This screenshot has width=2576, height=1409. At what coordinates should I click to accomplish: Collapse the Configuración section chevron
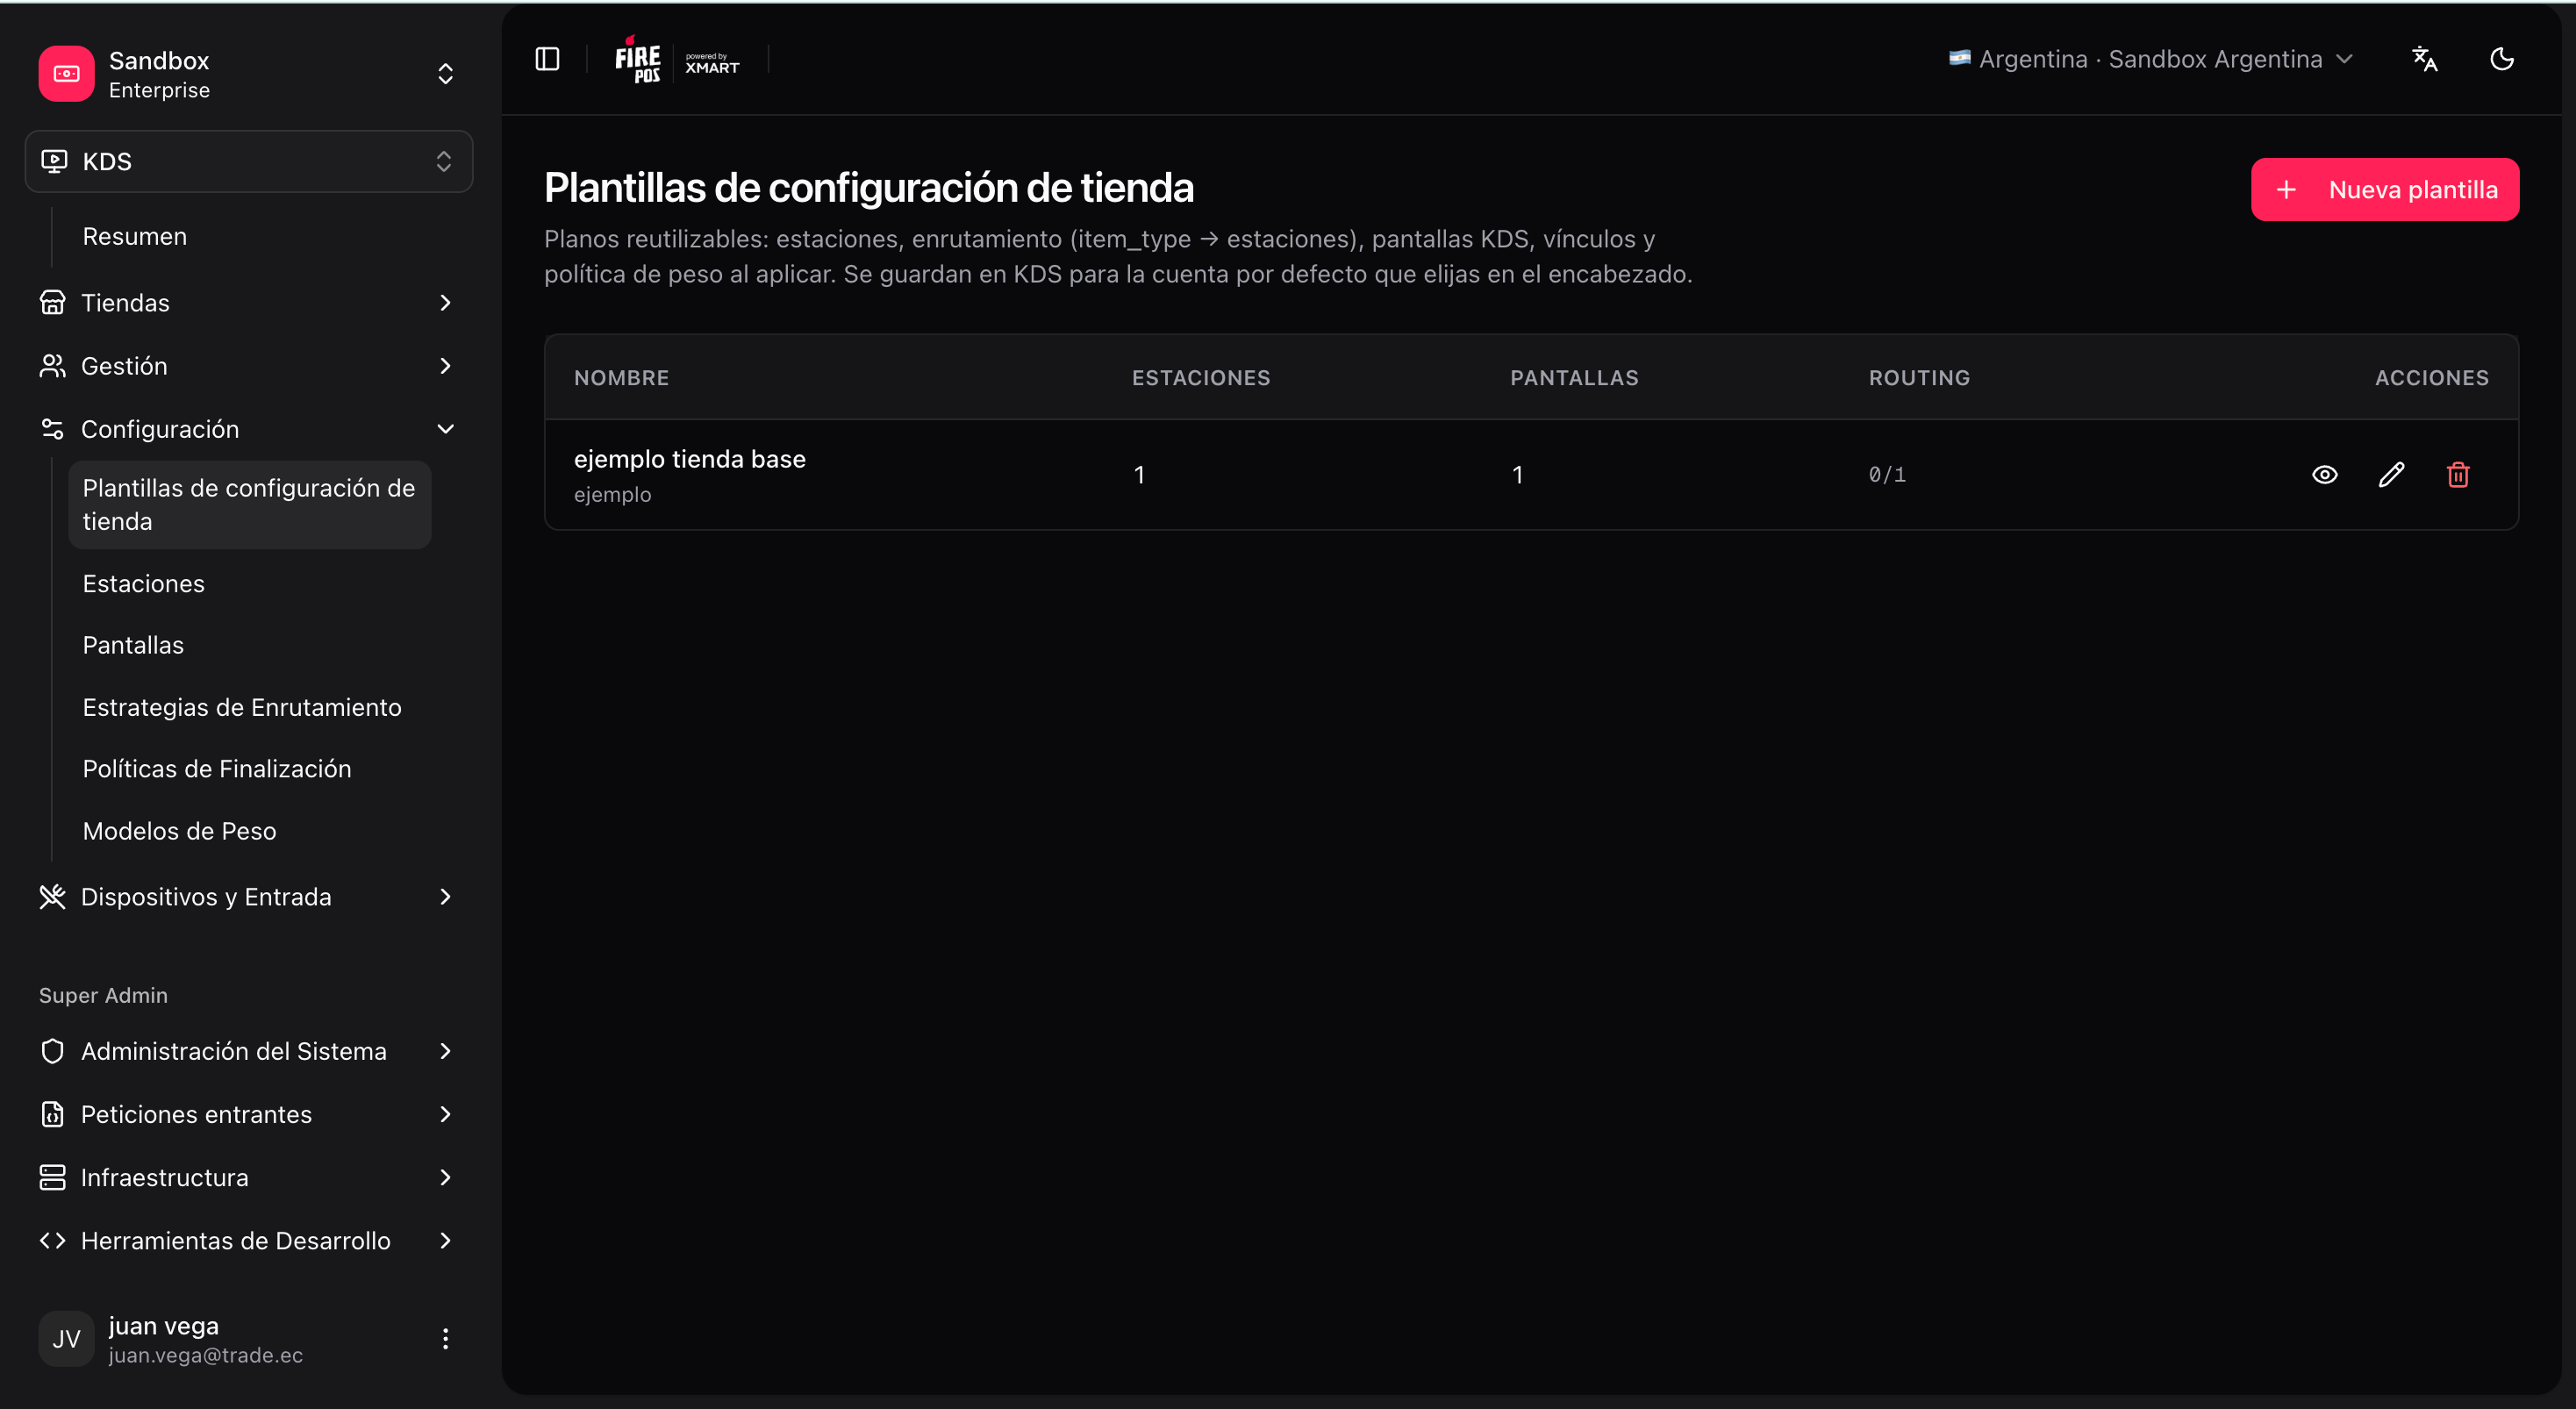point(445,429)
